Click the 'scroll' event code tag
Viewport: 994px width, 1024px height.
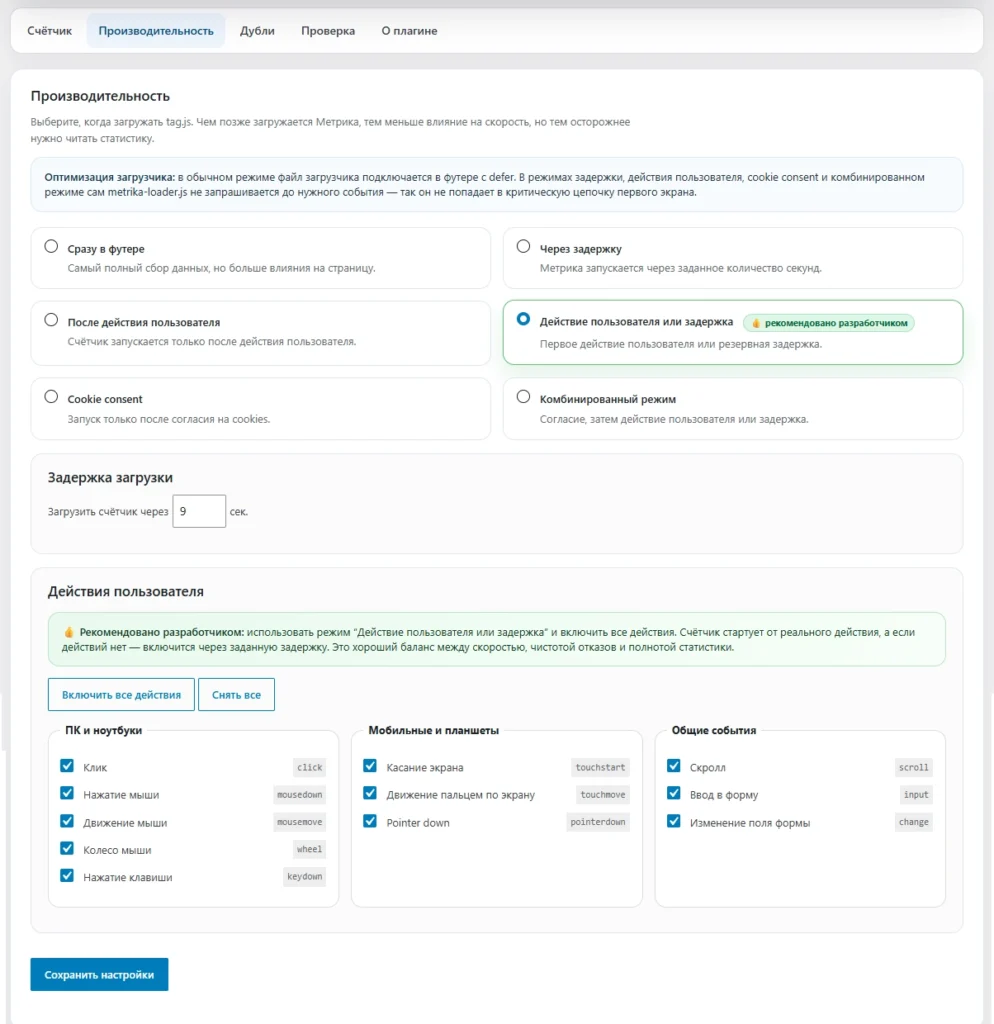coord(913,767)
